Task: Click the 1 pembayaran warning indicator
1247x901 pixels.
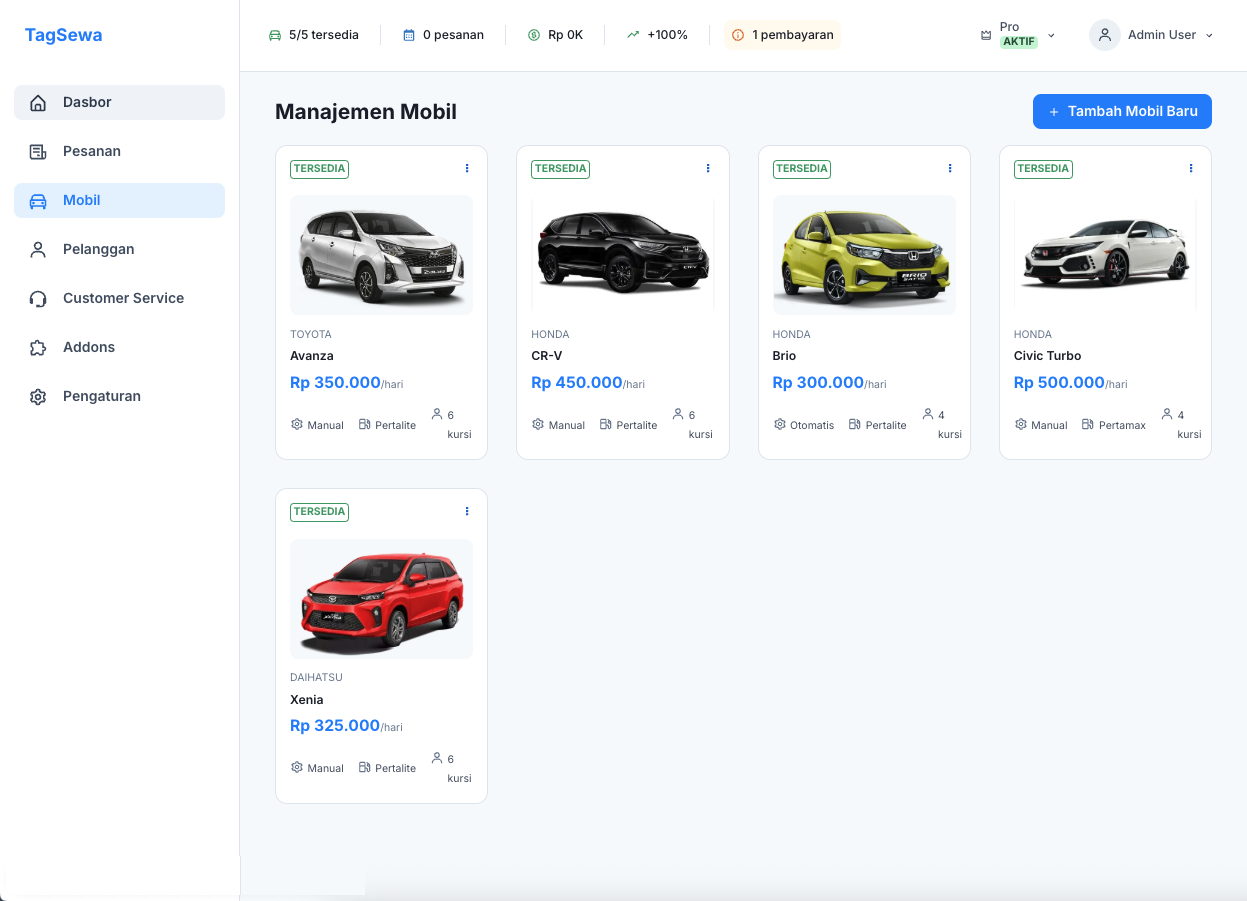Action: point(782,34)
